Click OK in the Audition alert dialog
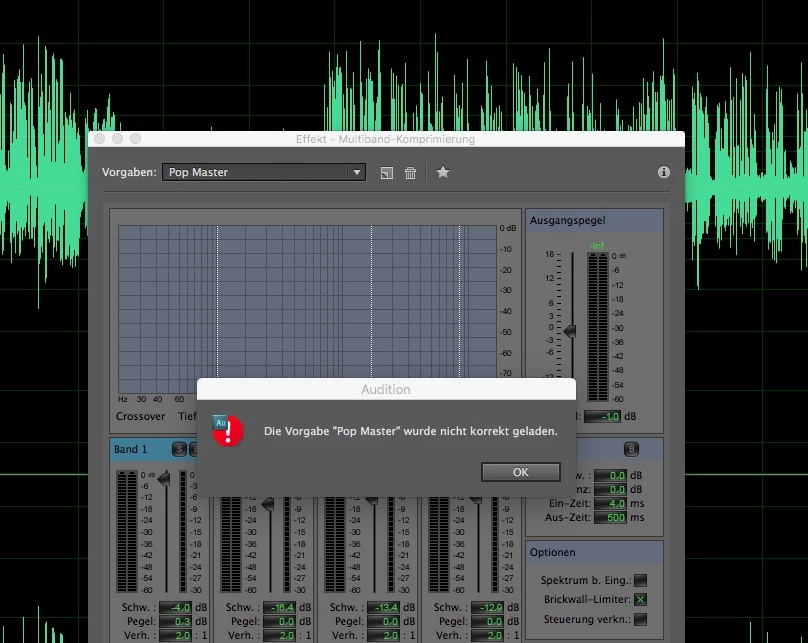 520,472
